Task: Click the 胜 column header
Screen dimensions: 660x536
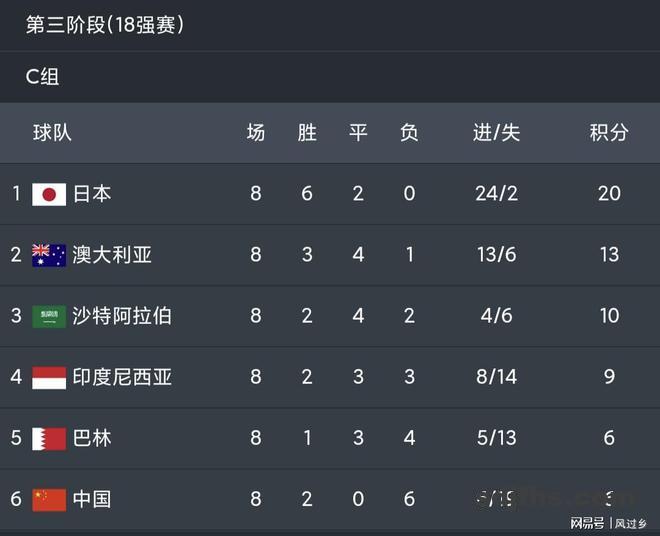Action: (307, 132)
